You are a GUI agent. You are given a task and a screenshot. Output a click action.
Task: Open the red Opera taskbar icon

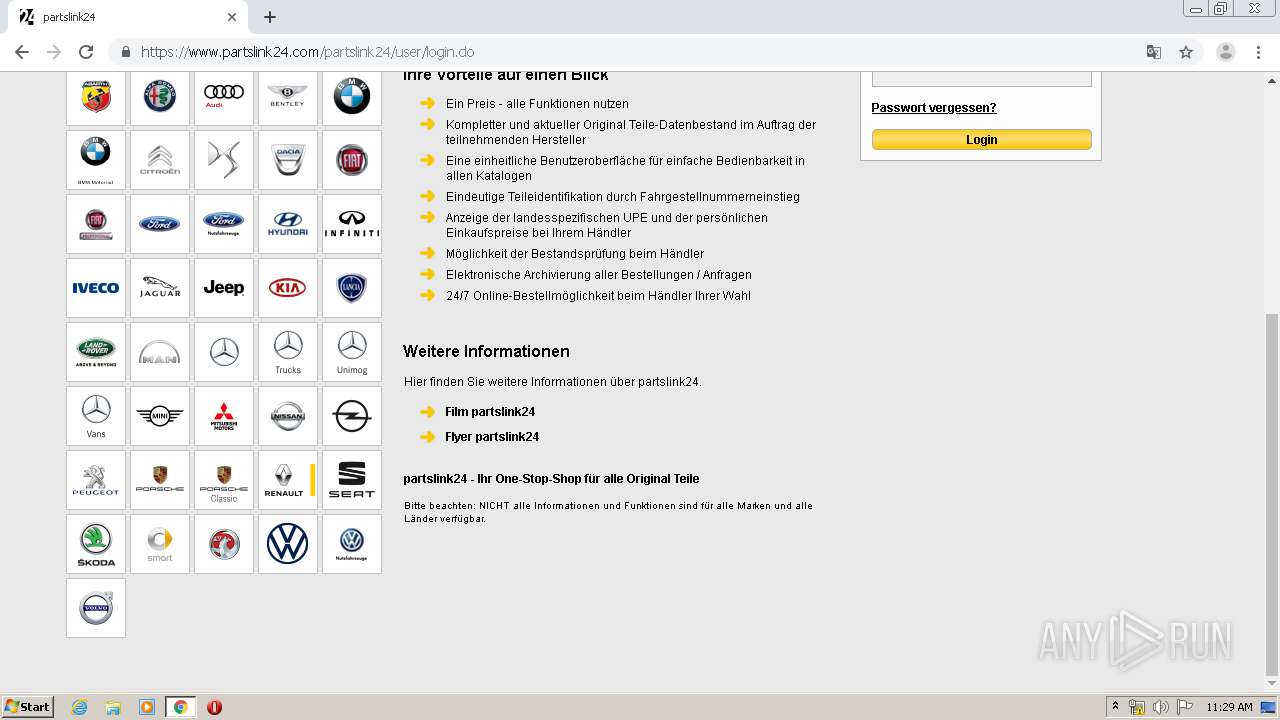coord(214,707)
